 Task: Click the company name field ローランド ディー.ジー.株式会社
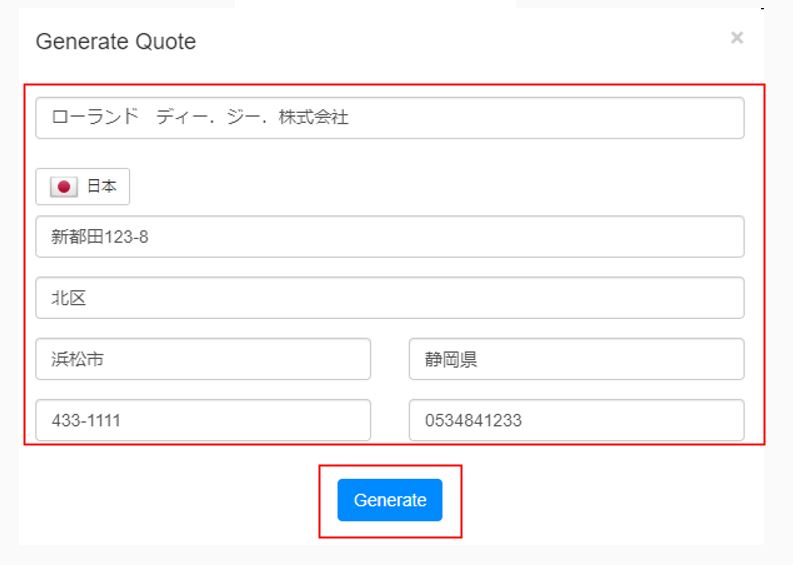pos(389,118)
